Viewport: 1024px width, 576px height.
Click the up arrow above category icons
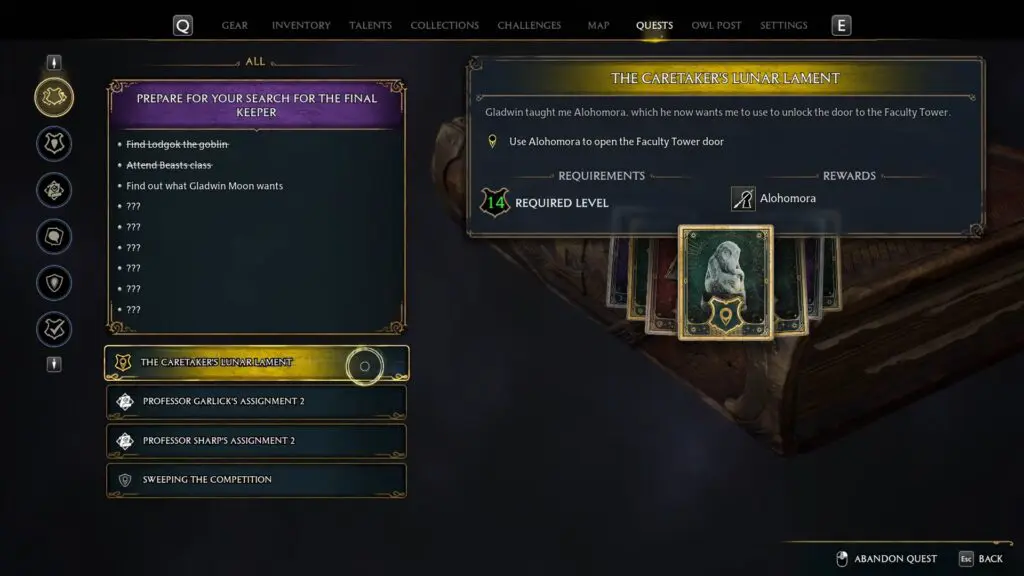coord(54,62)
